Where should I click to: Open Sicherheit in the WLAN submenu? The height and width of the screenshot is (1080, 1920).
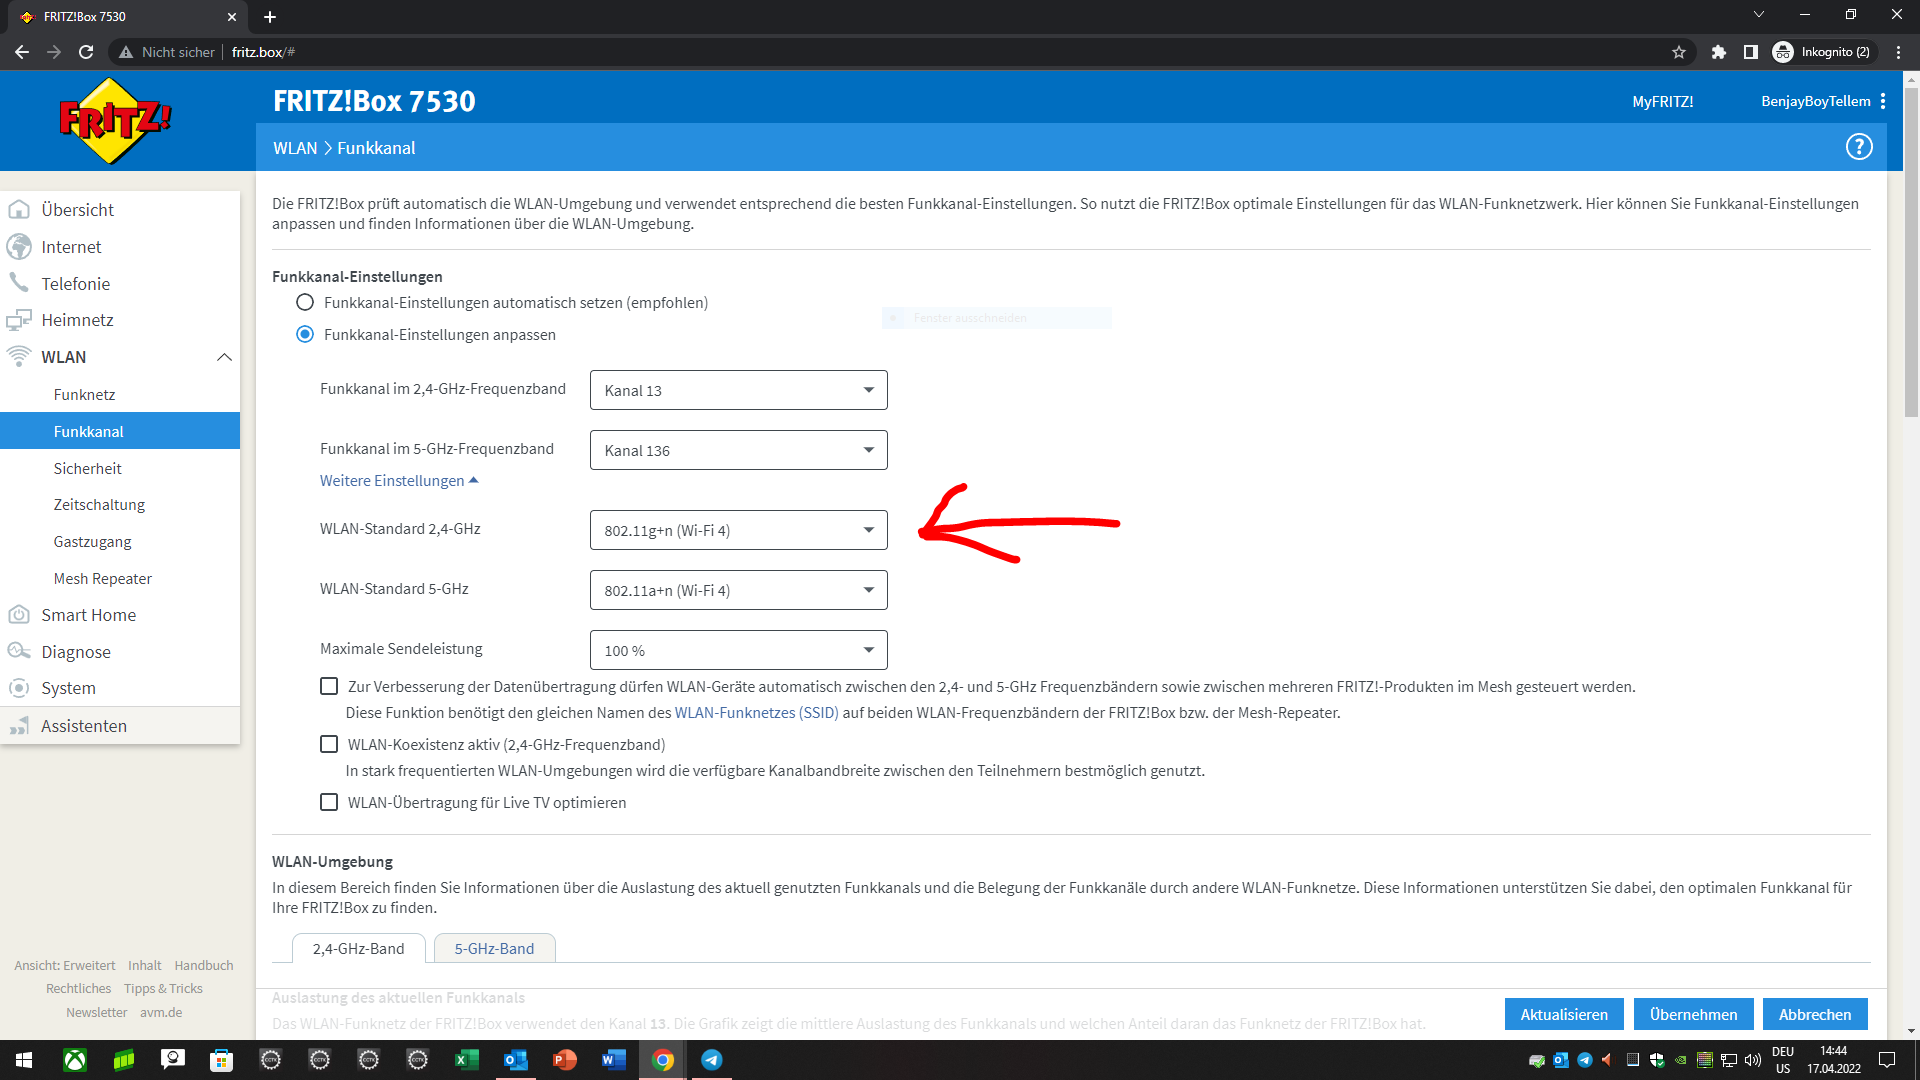click(x=88, y=468)
